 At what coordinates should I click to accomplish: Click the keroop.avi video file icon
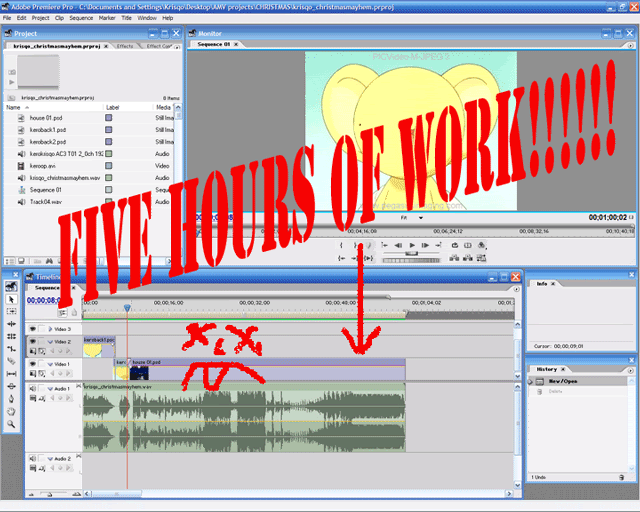(x=21, y=166)
